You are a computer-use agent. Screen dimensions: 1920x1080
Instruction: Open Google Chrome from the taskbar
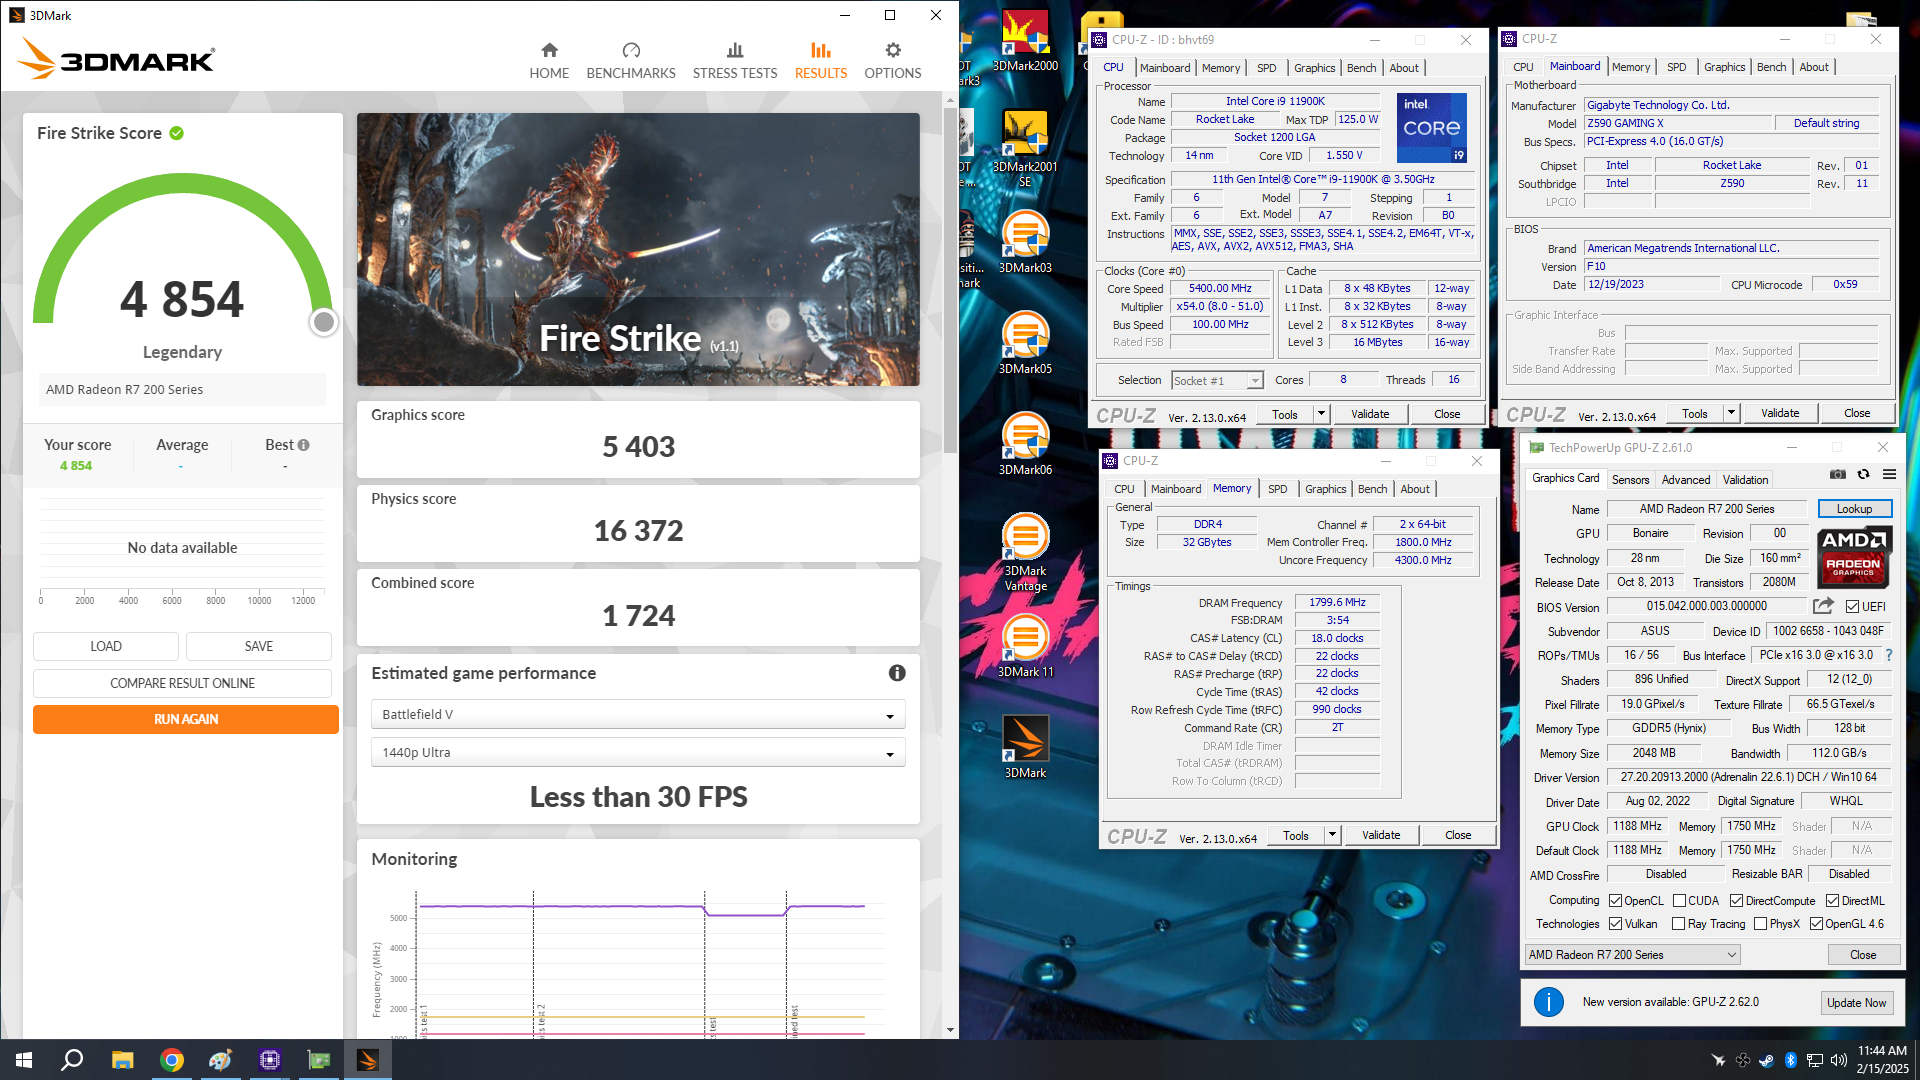click(172, 1060)
